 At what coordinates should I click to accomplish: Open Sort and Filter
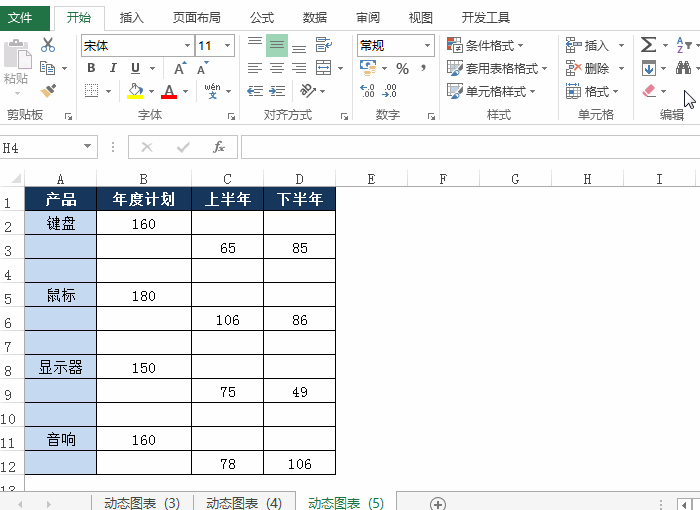(684, 45)
